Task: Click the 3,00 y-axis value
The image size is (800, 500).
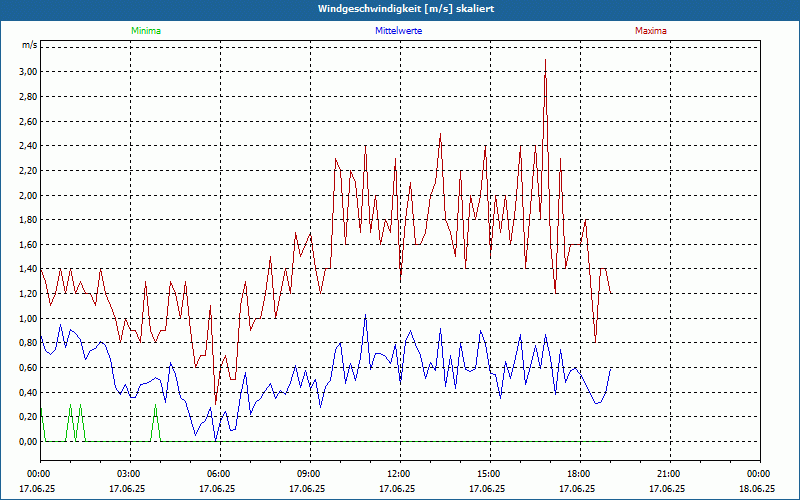Action: 29,71
